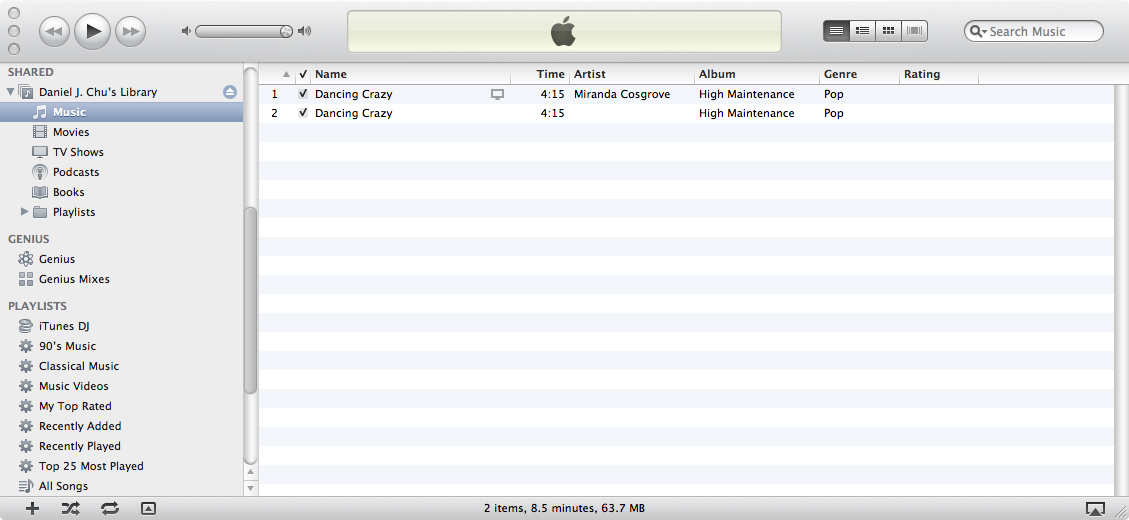Click the volume slider knob
This screenshot has width=1129, height=520.
coord(286,31)
